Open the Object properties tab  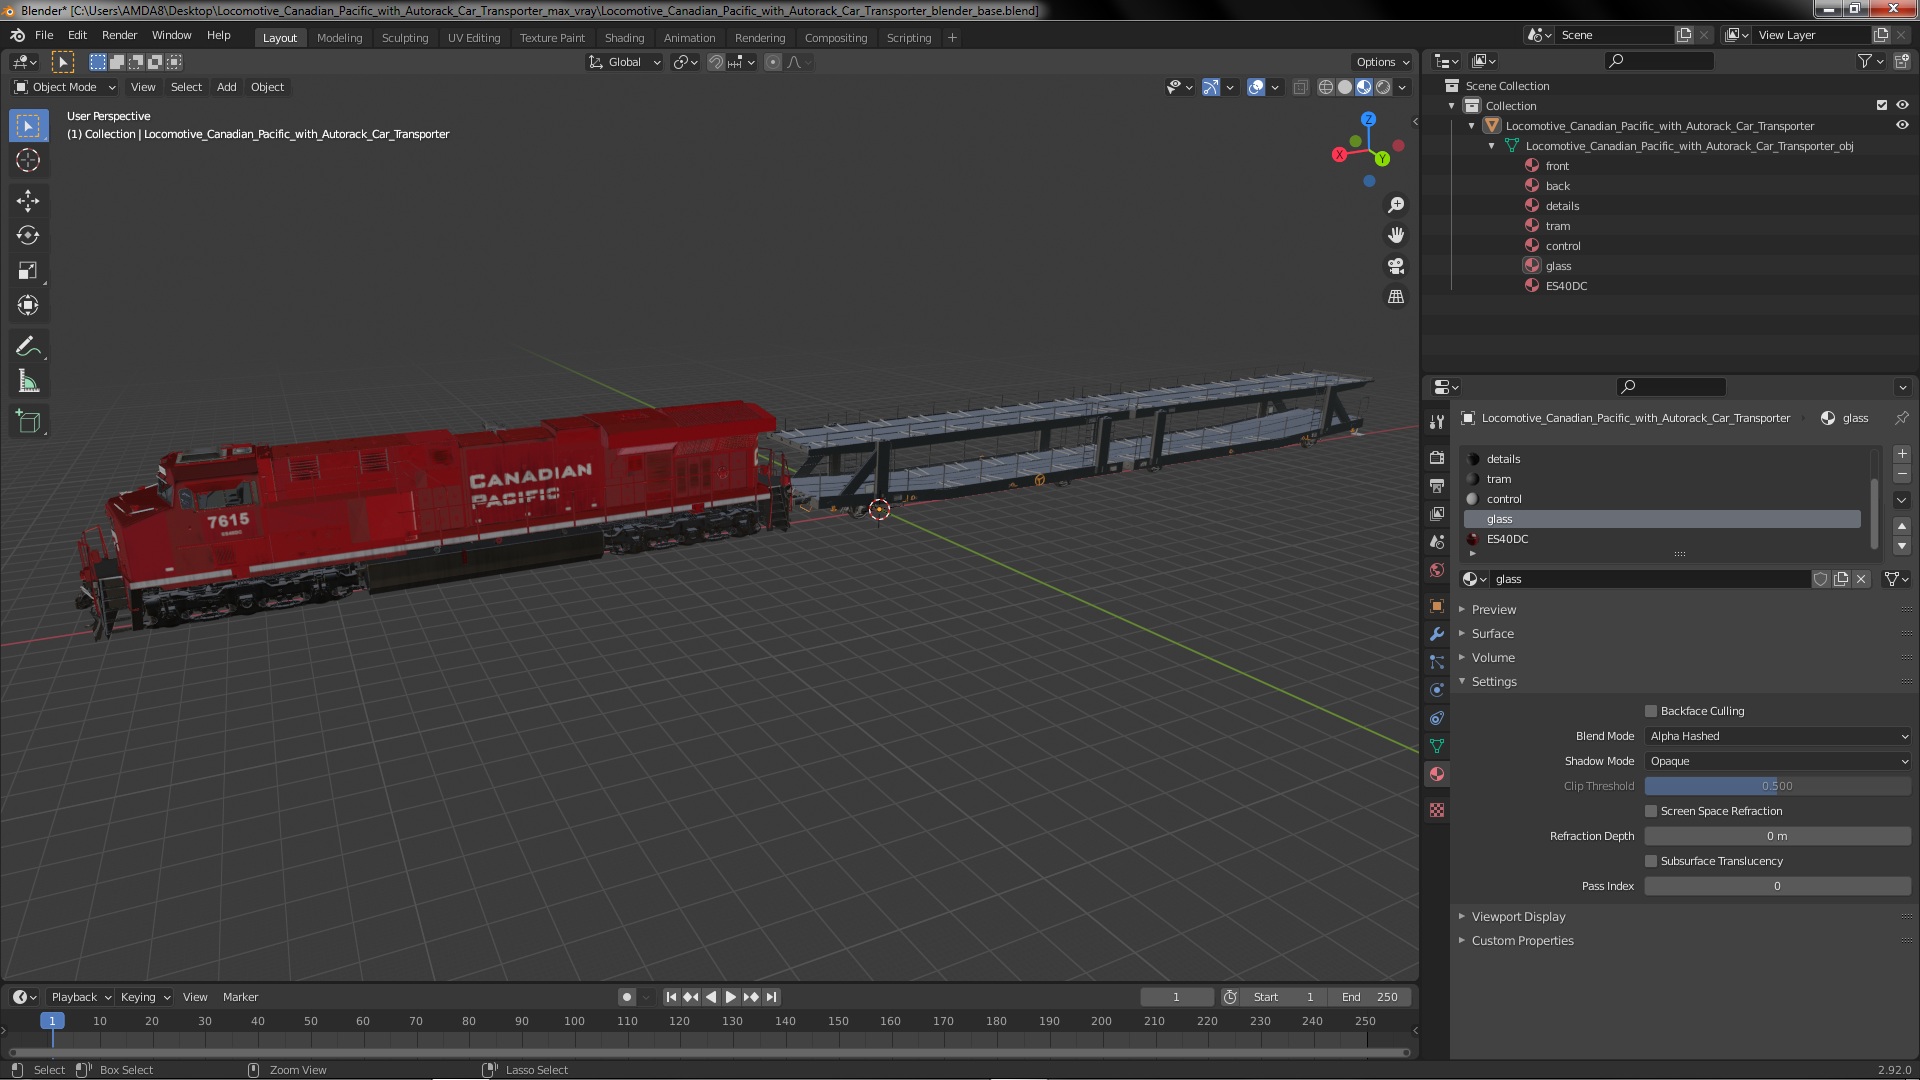pyautogui.click(x=1437, y=606)
